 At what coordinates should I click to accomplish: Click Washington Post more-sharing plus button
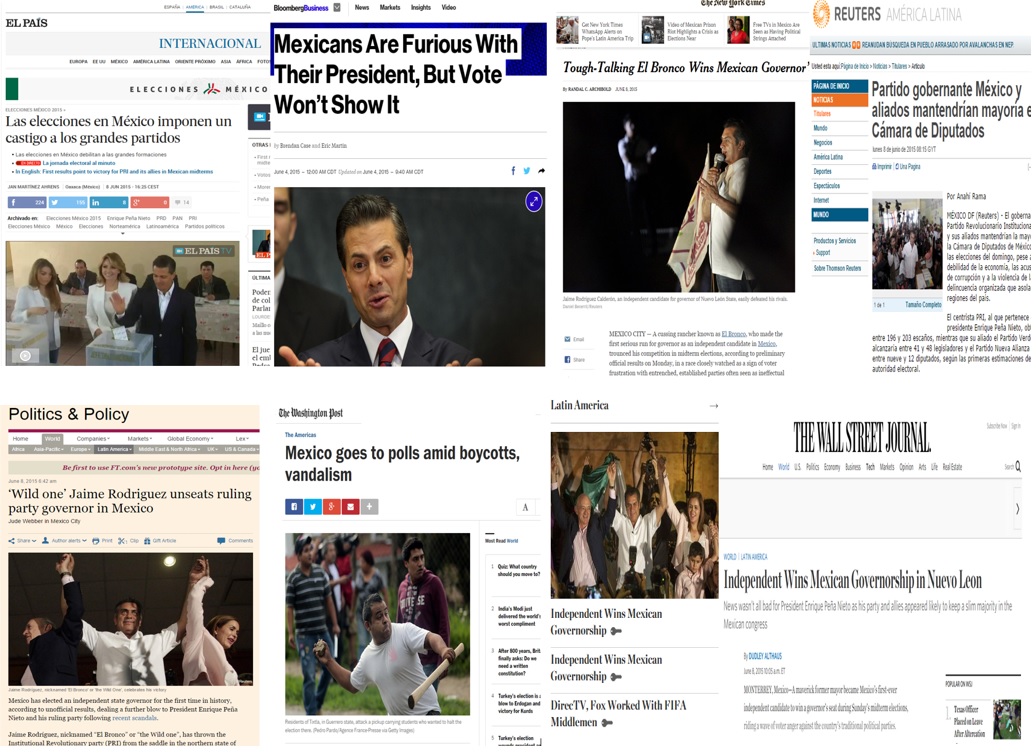369,507
